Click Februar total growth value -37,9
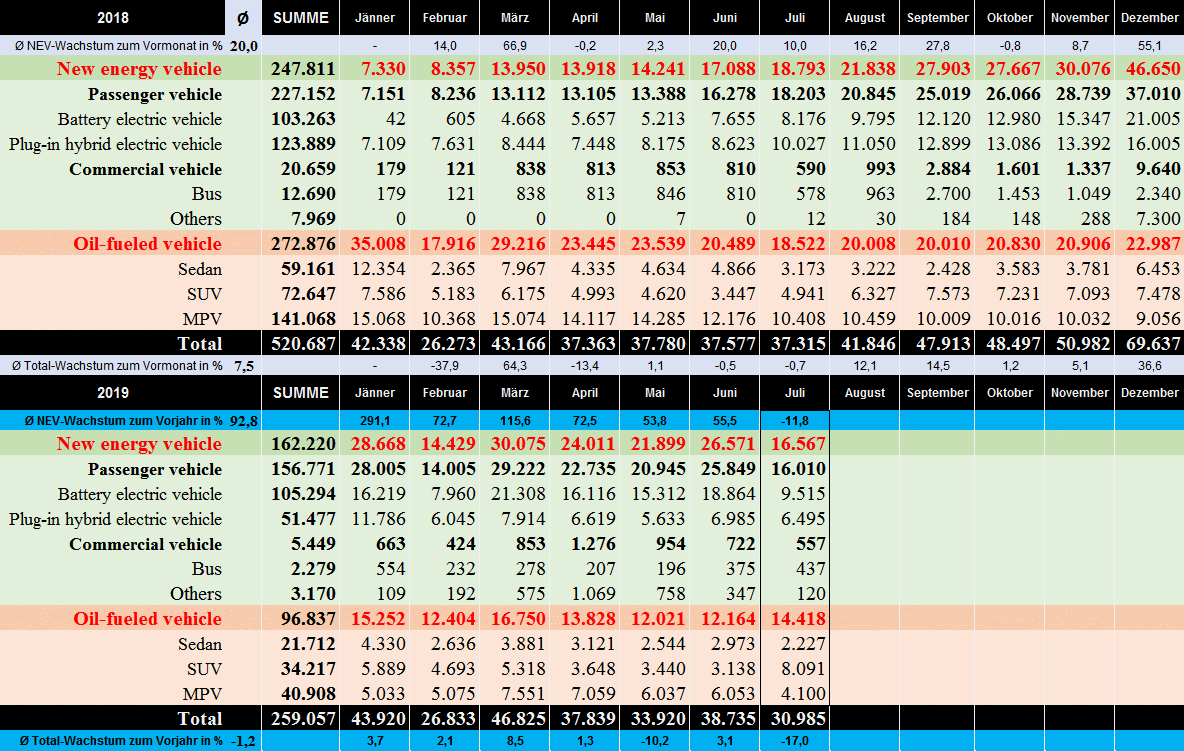Viewport: 1184px width, 751px height. coord(445,366)
